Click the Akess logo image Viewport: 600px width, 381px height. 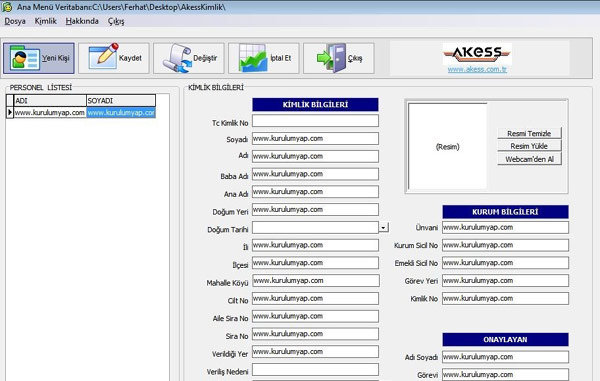click(x=477, y=54)
